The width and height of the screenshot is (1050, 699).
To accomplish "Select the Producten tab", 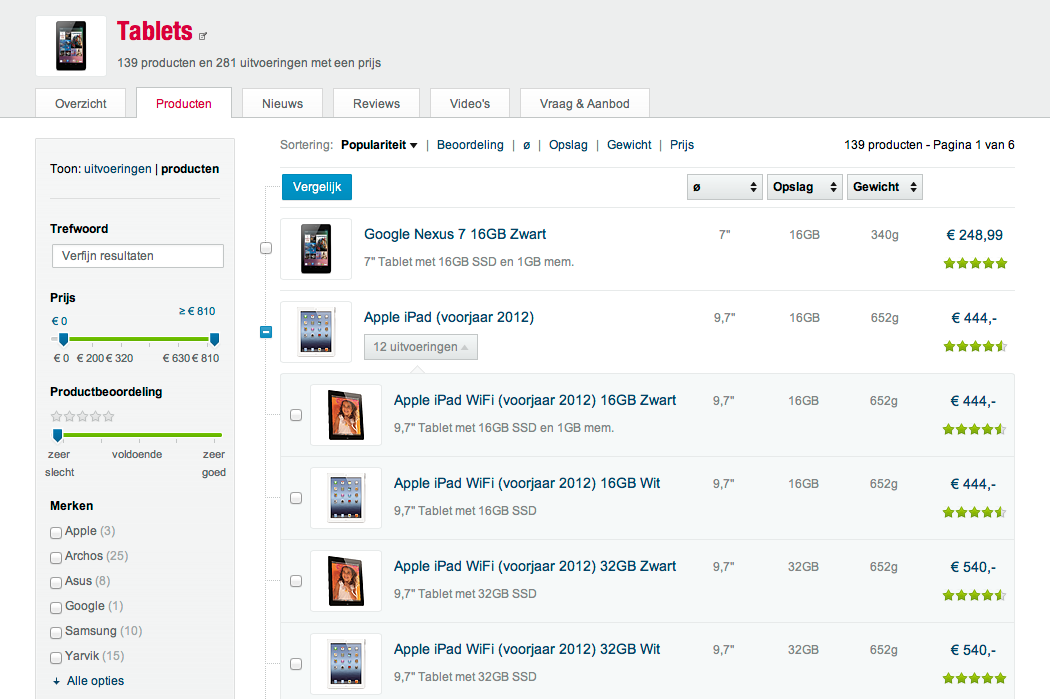I will pyautogui.click(x=183, y=104).
